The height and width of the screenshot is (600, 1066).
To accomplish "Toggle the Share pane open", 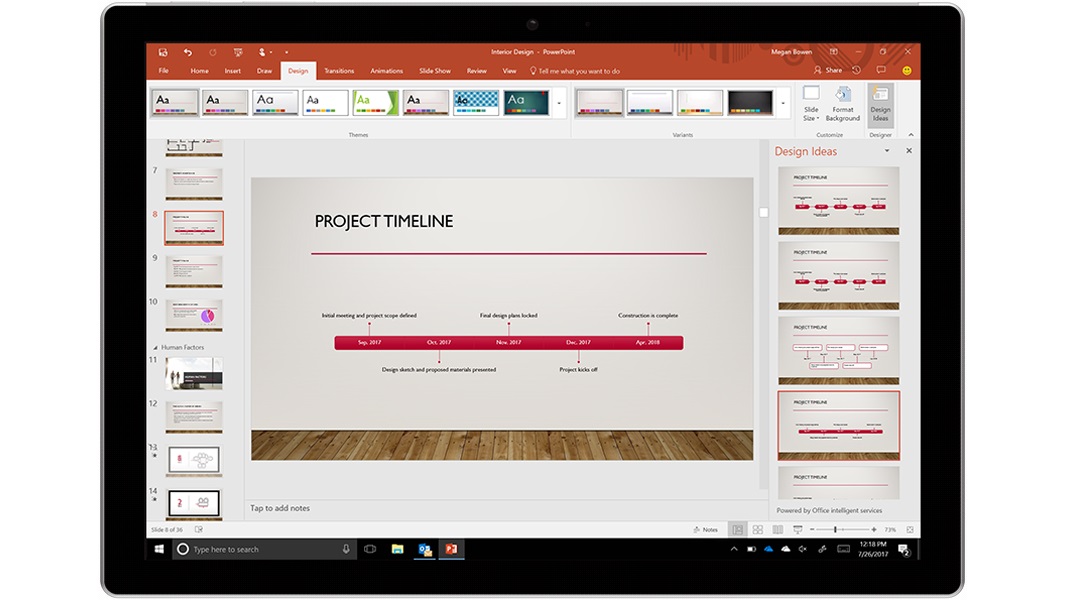I will [829, 70].
